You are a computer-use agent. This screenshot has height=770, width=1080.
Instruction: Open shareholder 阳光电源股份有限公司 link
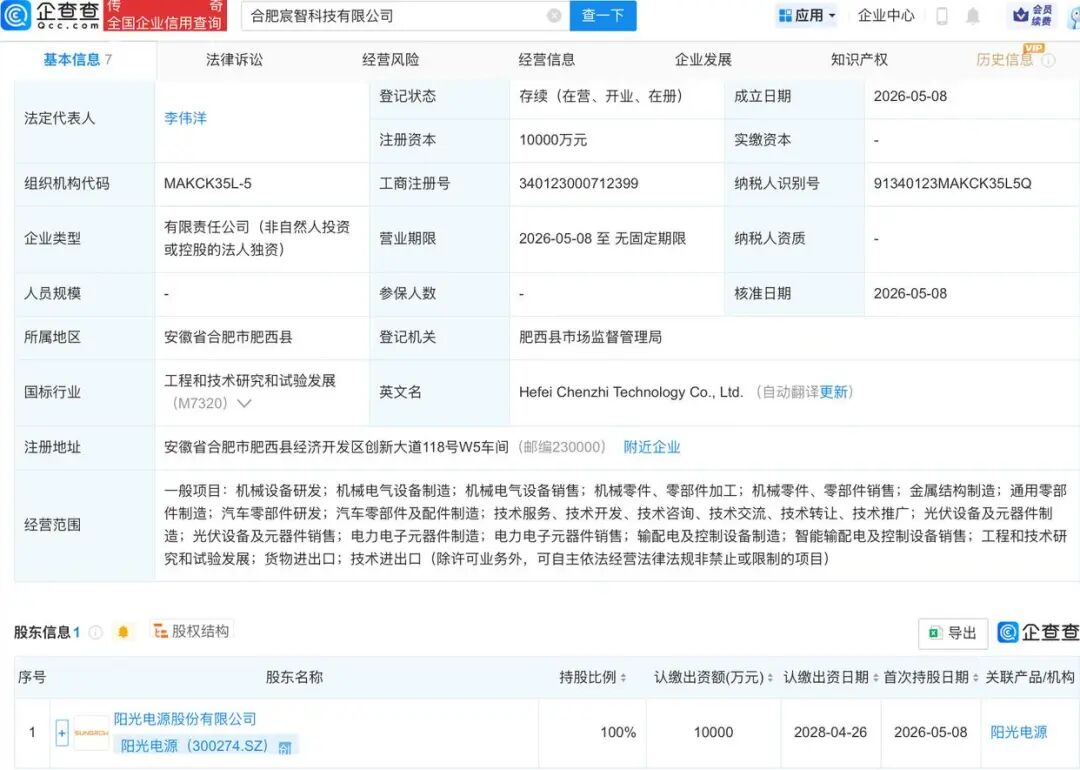pos(185,719)
